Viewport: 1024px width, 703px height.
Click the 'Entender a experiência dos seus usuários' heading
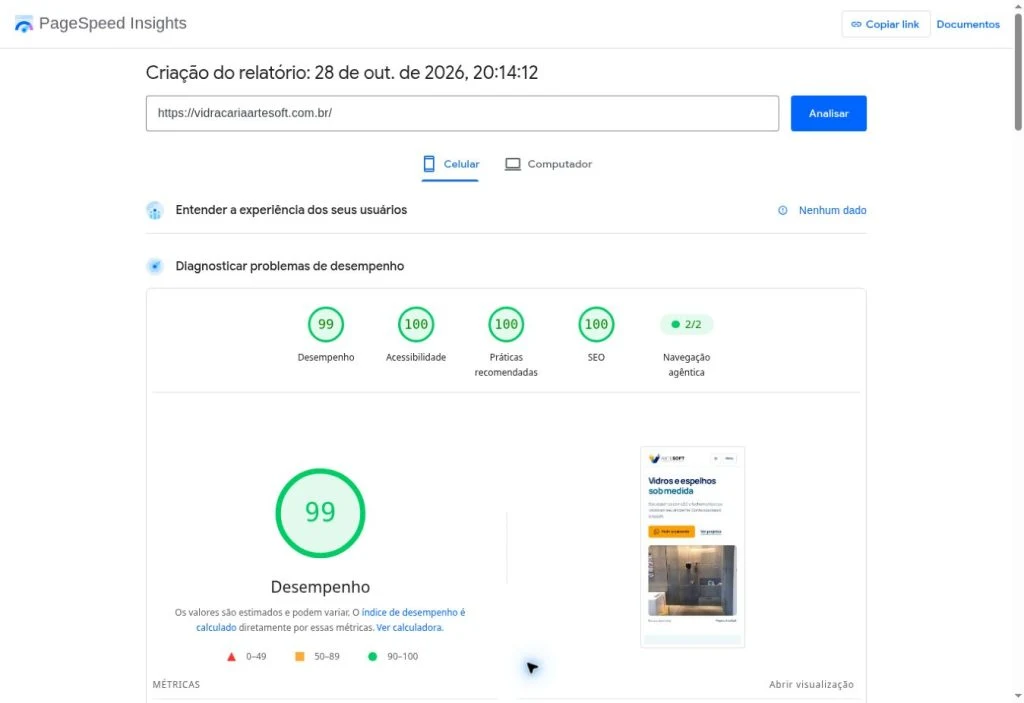point(291,210)
